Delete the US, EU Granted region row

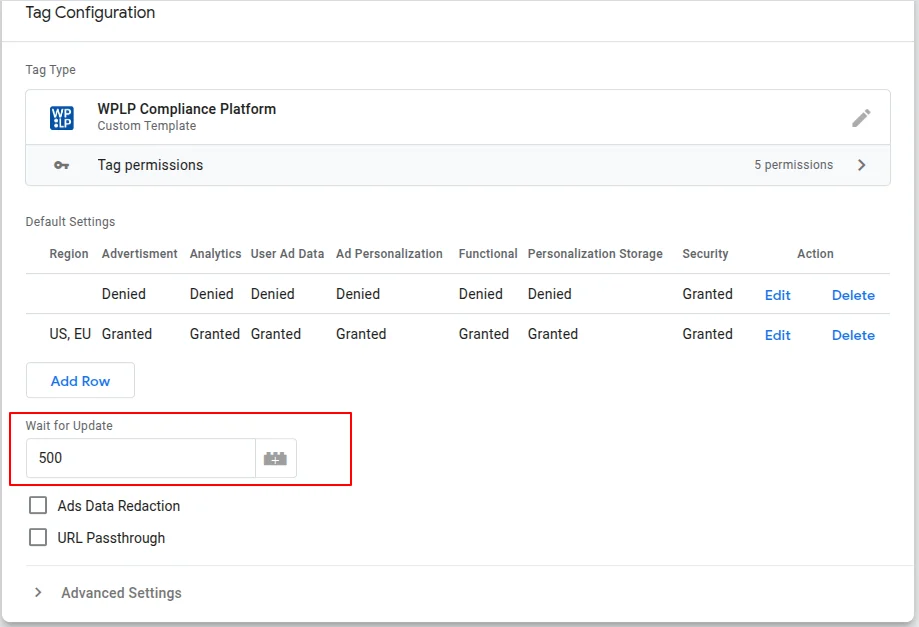852,334
